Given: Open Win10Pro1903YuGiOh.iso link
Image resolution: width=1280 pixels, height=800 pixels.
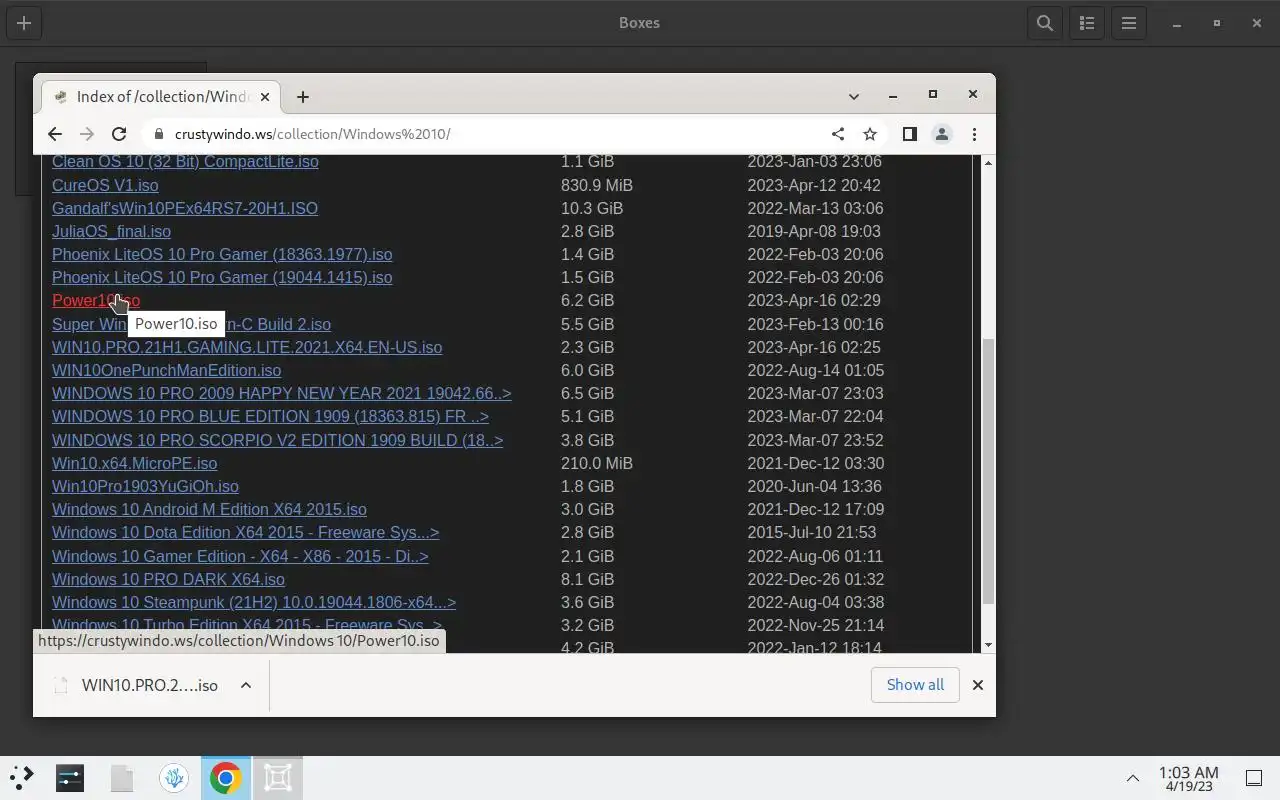Looking at the screenshot, I should [145, 486].
